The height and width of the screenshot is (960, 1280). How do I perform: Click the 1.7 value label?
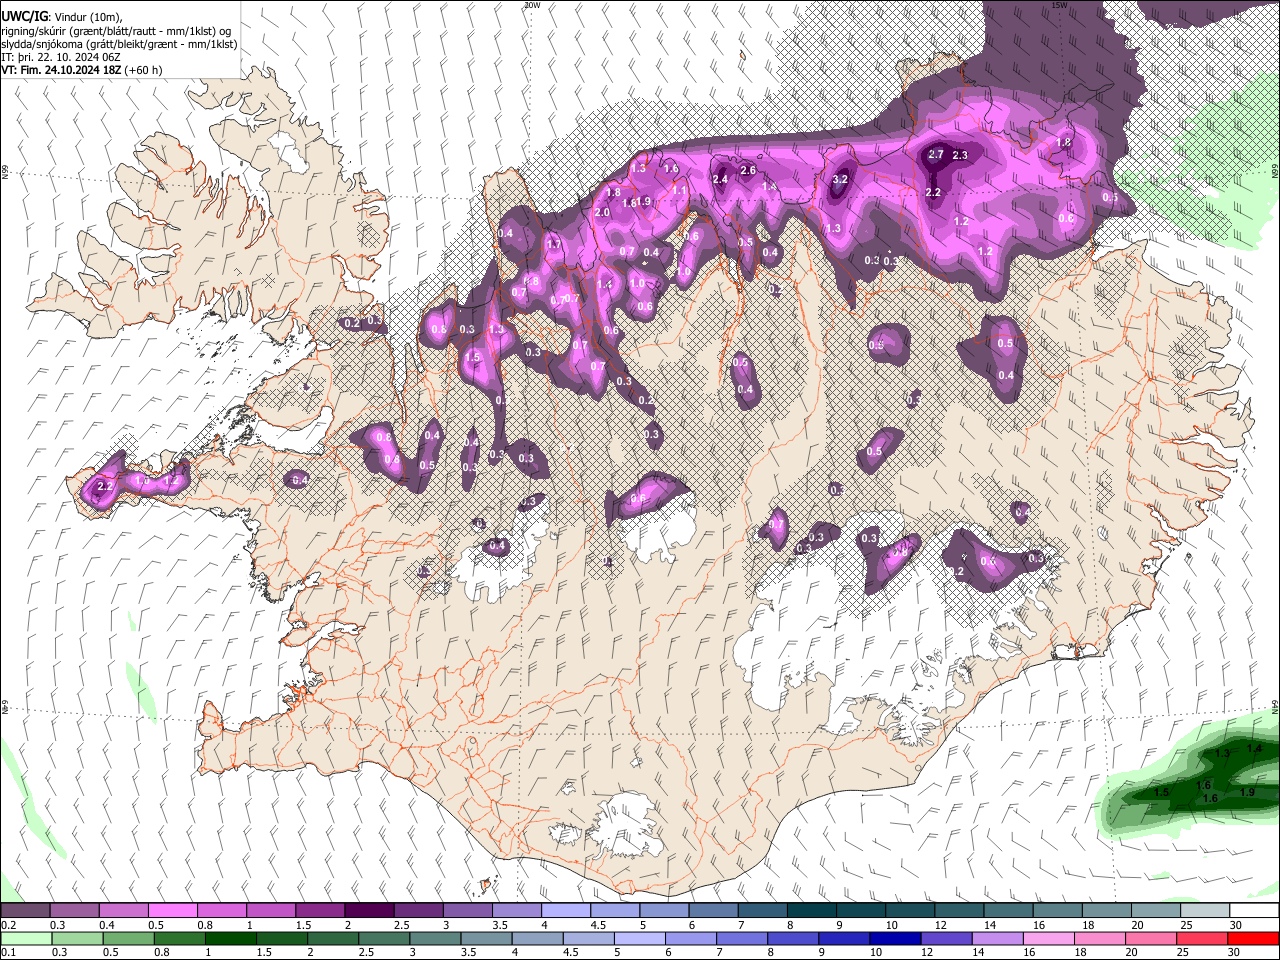pos(555,244)
